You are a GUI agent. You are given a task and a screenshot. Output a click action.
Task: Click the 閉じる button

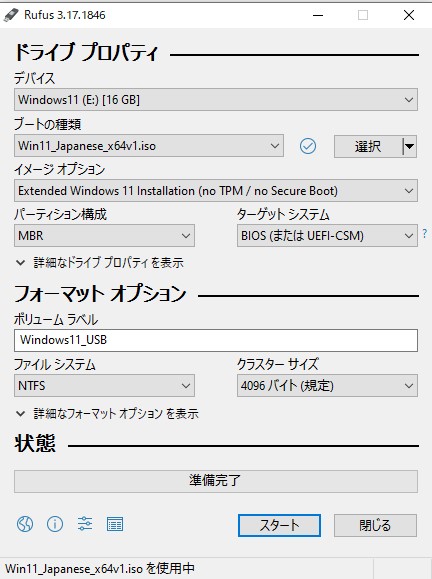[x=375, y=525]
